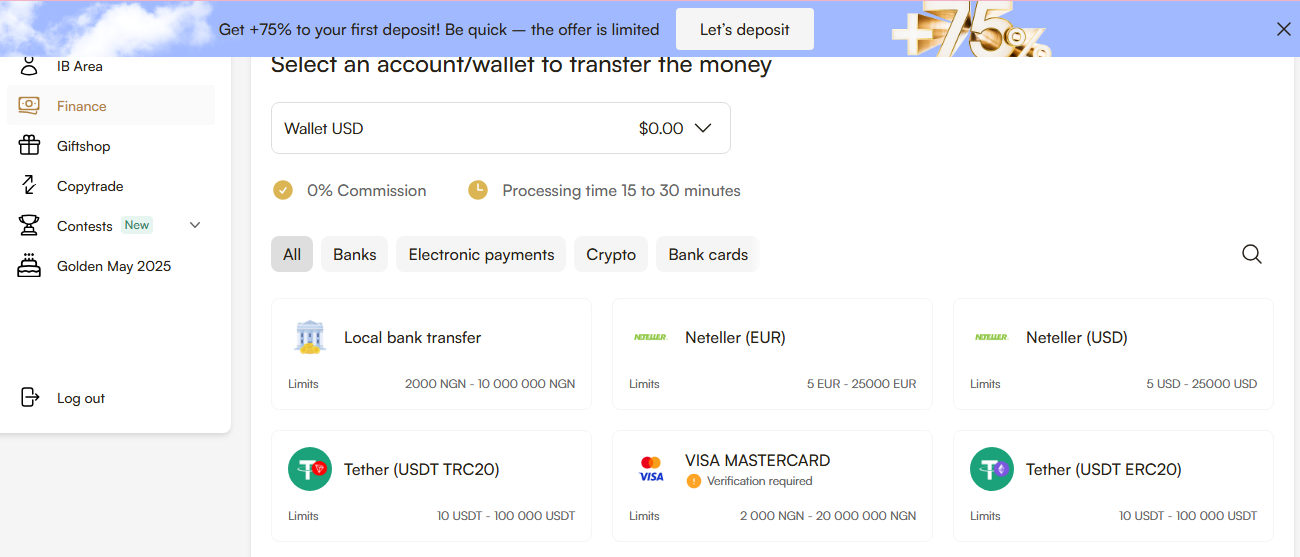The width and height of the screenshot is (1300, 557).
Task: Select the Banks filter tab
Action: point(354,255)
